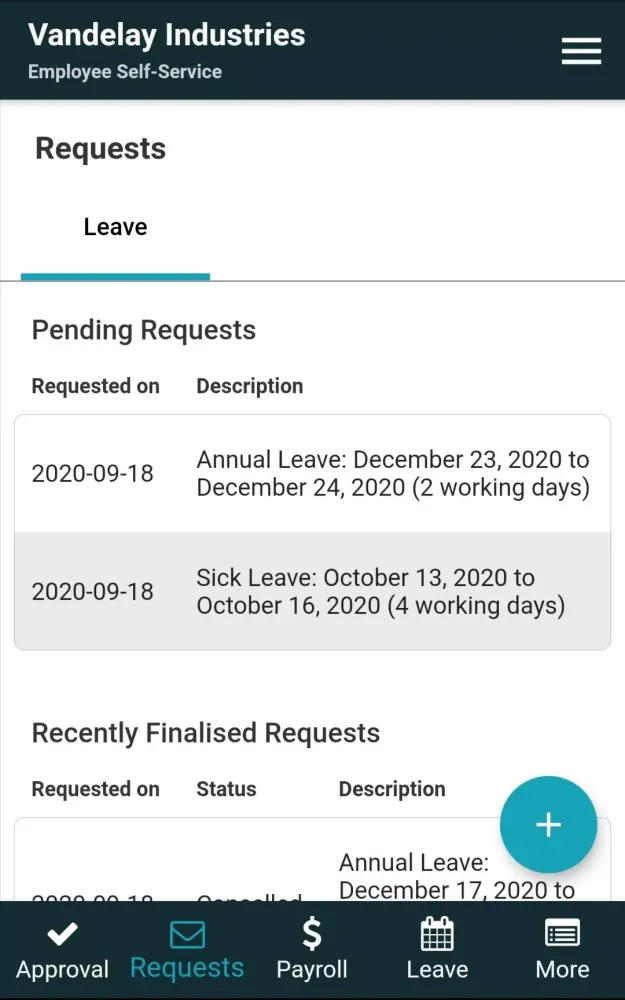
Task: Select Payroll label in bottom navigation
Action: [x=312, y=969]
